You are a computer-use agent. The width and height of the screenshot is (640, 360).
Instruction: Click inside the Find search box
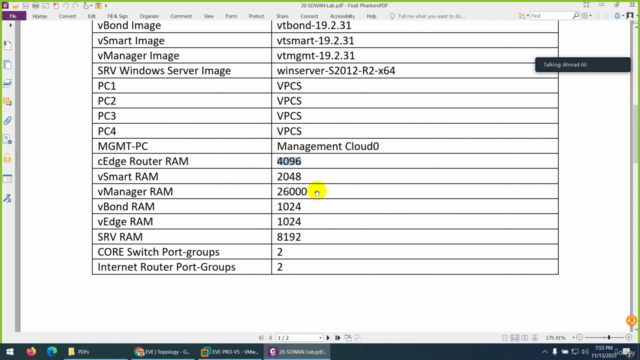550,16
